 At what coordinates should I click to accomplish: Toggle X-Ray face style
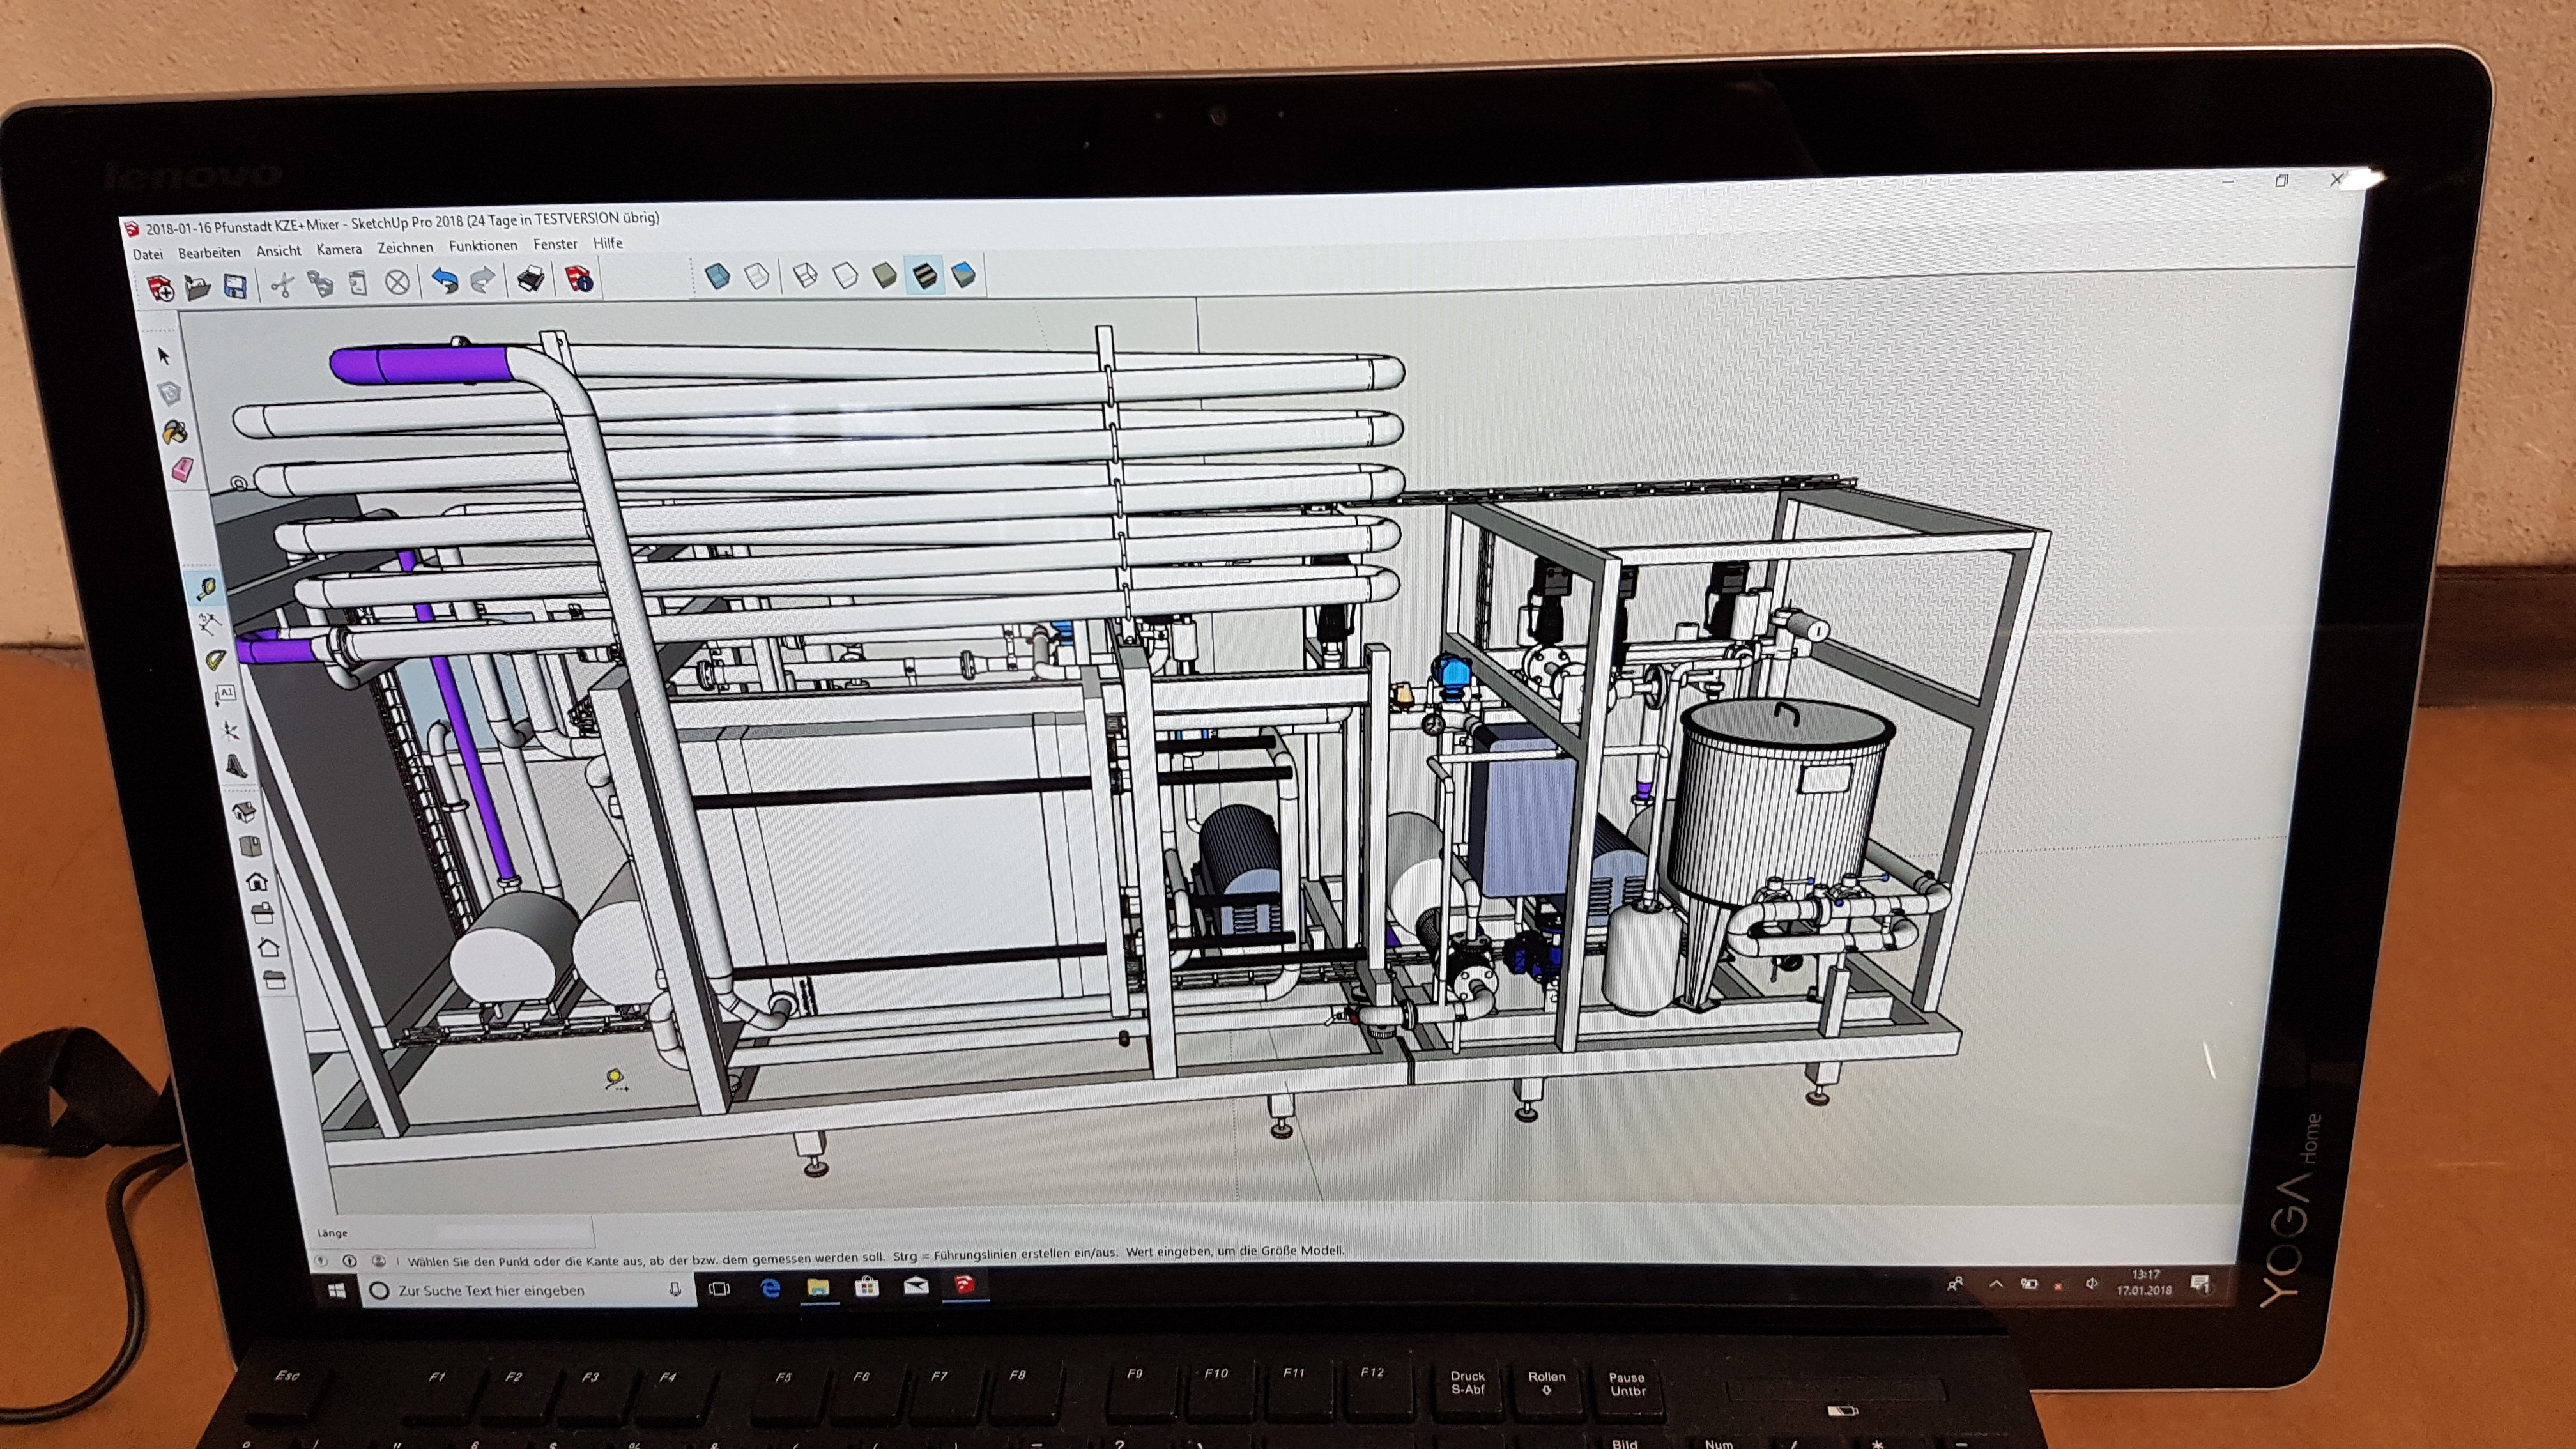[717, 275]
